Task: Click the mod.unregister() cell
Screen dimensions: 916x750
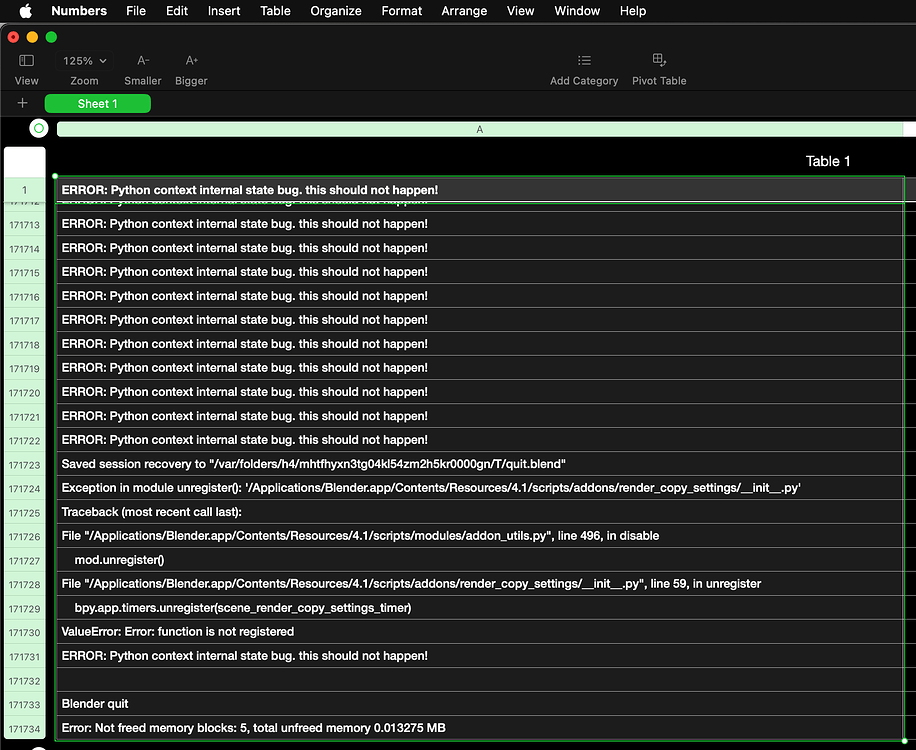Action: tap(480, 560)
